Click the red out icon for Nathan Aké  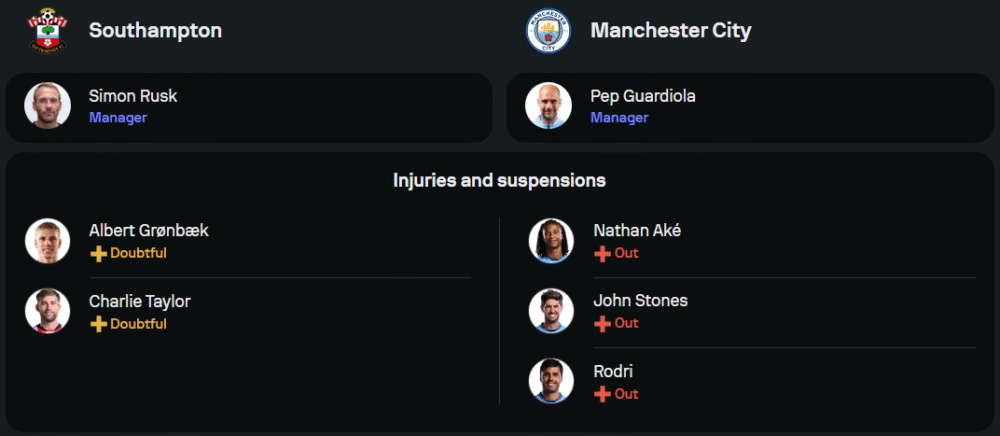point(602,254)
